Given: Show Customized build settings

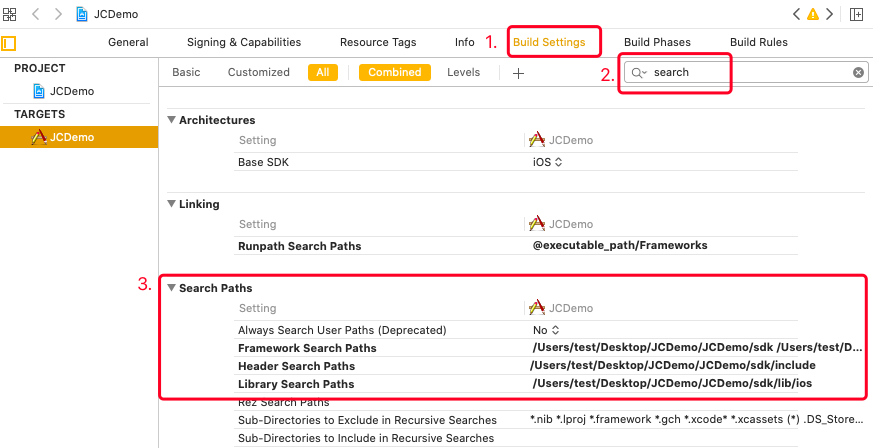Looking at the screenshot, I should (x=258, y=72).
